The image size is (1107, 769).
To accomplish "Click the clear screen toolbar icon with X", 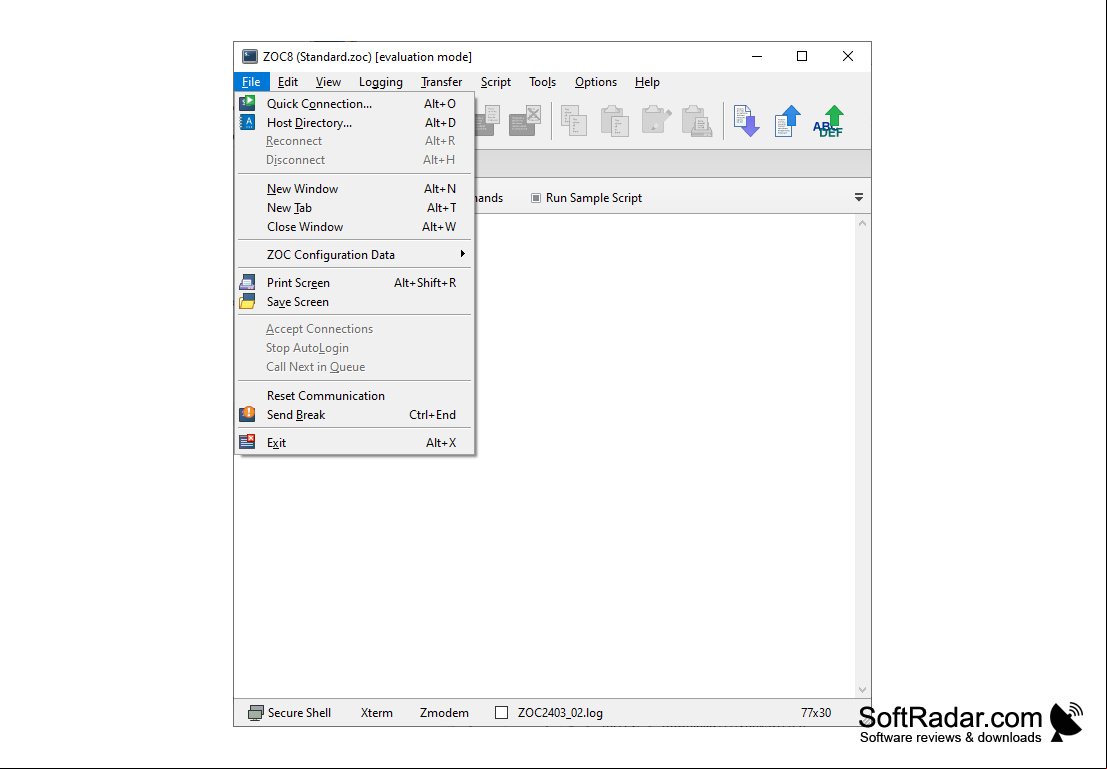I will point(525,121).
